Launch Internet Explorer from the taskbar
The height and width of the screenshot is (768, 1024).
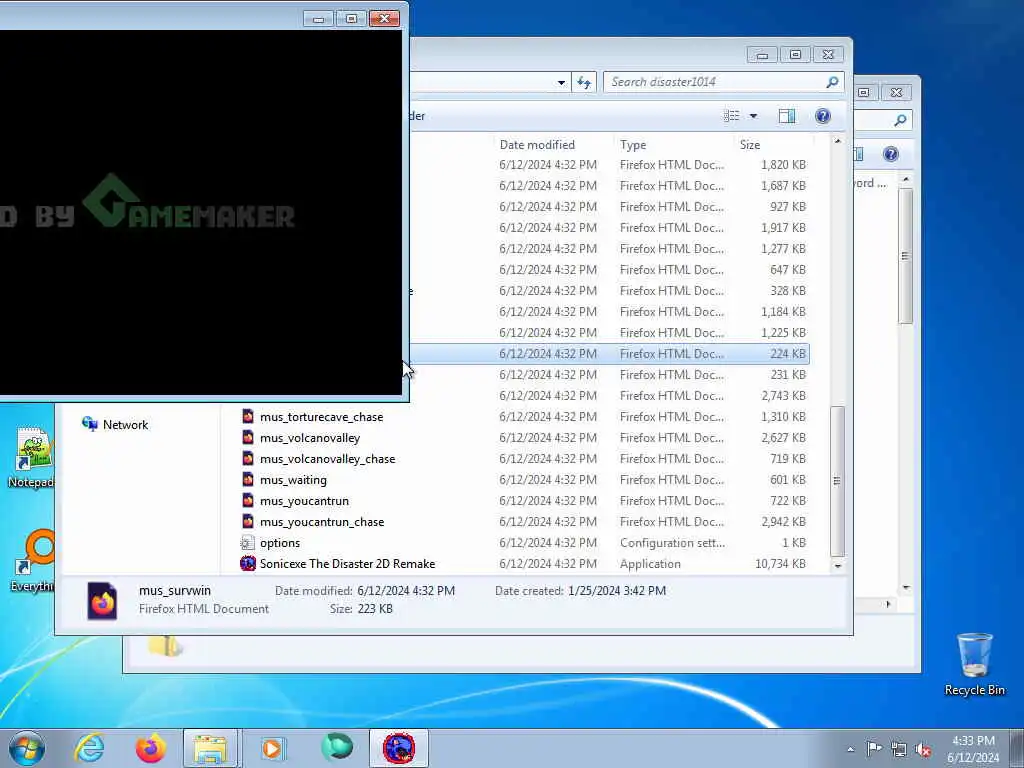tap(89, 748)
